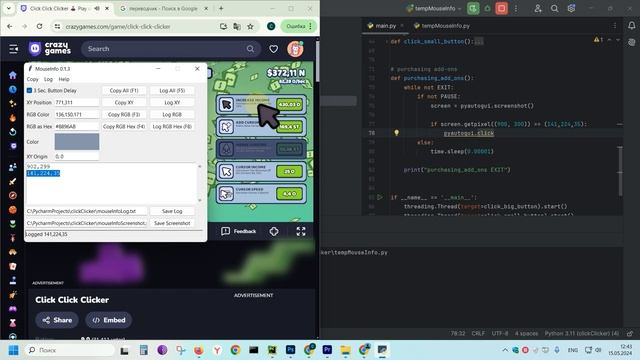Click Log All (F5) button
640x360 pixels.
[172, 90]
